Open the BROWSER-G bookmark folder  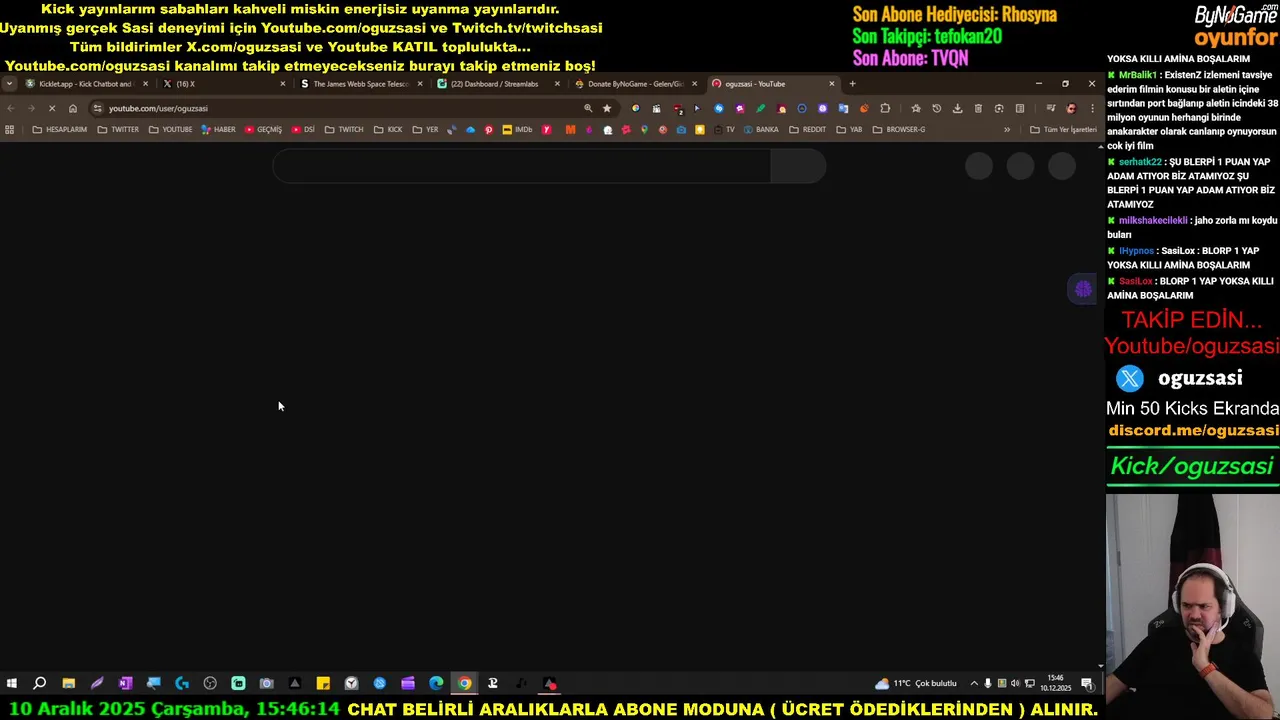click(899, 129)
